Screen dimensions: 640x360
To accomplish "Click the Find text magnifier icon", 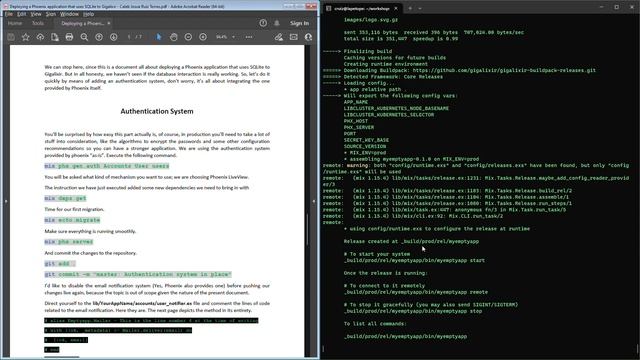I will tap(84, 37).
